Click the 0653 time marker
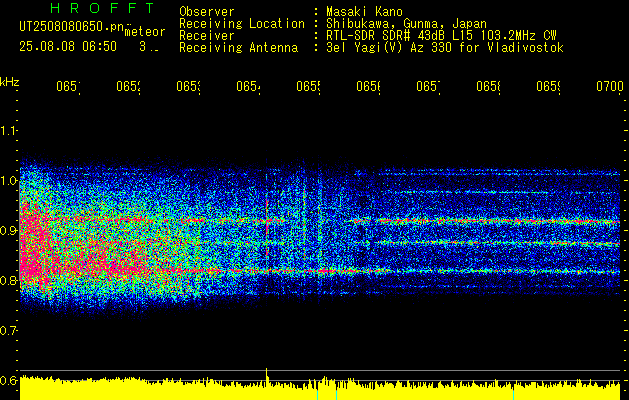This screenshot has height=400, width=629. point(189,86)
